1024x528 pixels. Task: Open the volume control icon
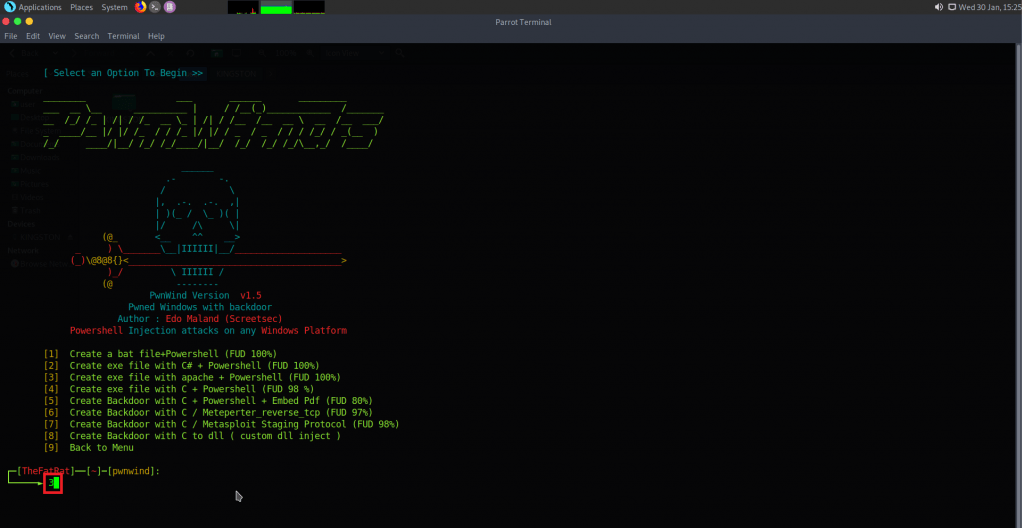coord(938,7)
